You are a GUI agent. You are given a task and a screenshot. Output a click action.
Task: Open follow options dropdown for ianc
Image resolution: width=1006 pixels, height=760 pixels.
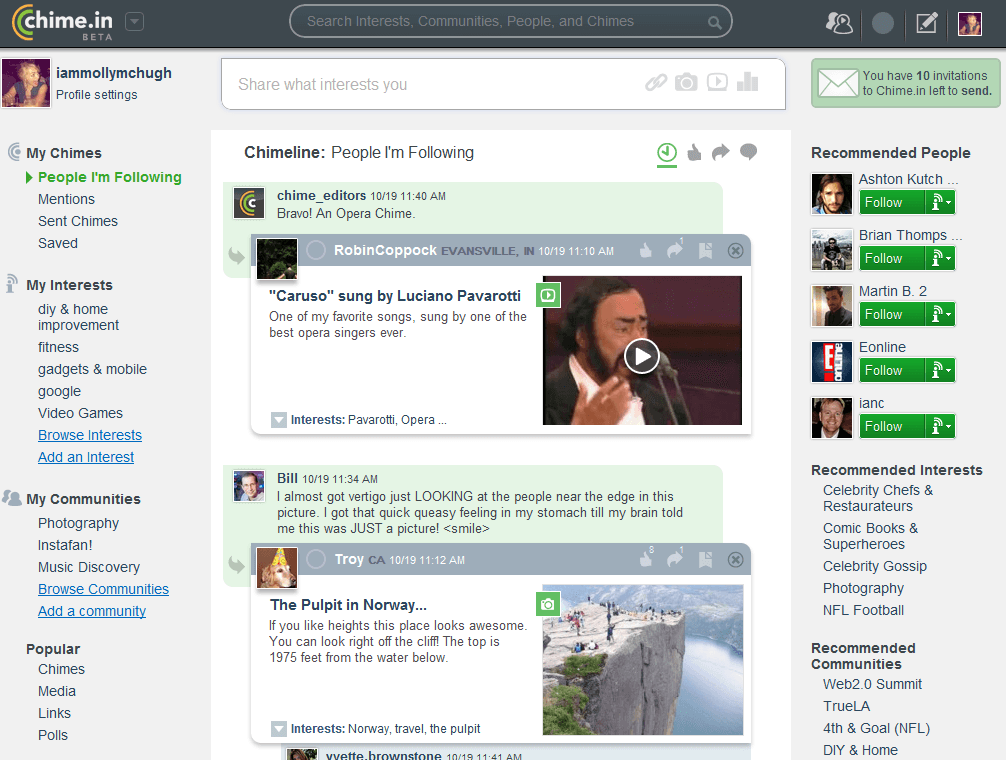click(941, 426)
